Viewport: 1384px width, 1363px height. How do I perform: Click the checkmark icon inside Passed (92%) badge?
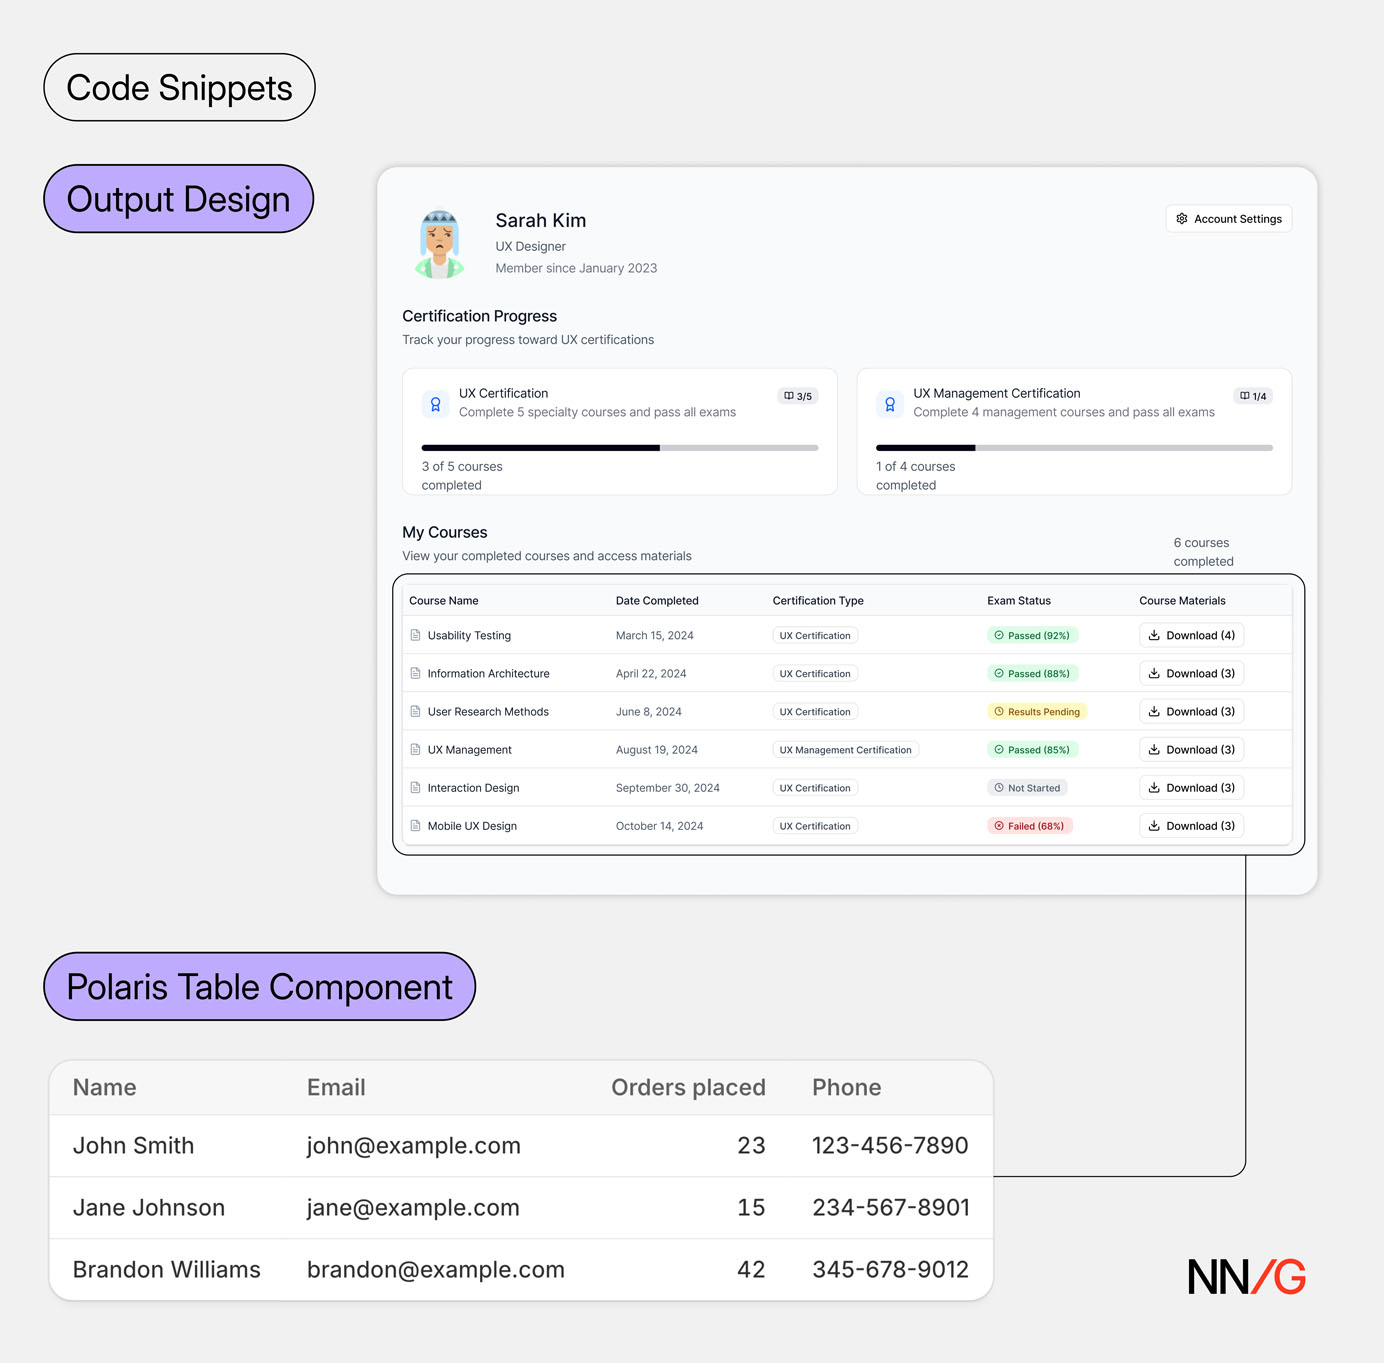pyautogui.click(x=998, y=635)
